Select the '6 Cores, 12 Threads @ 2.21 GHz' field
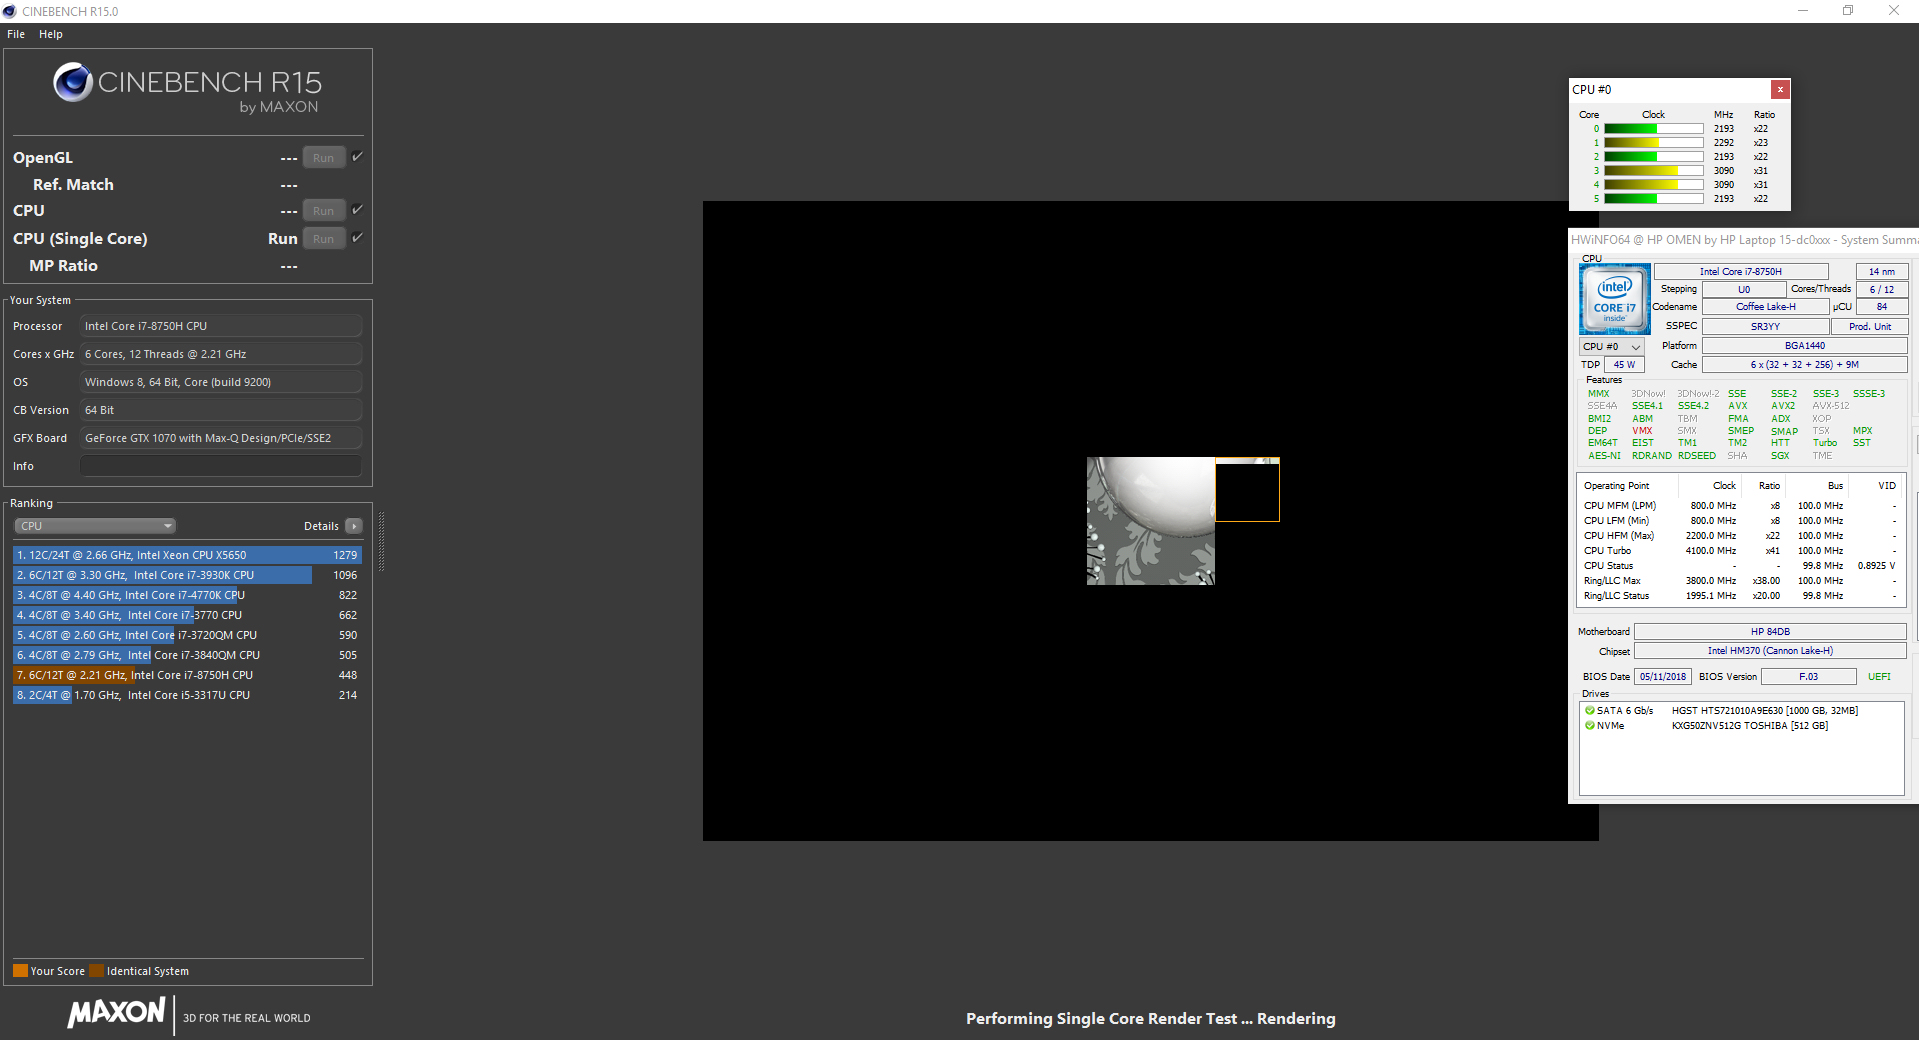The image size is (1919, 1040). tap(221, 354)
